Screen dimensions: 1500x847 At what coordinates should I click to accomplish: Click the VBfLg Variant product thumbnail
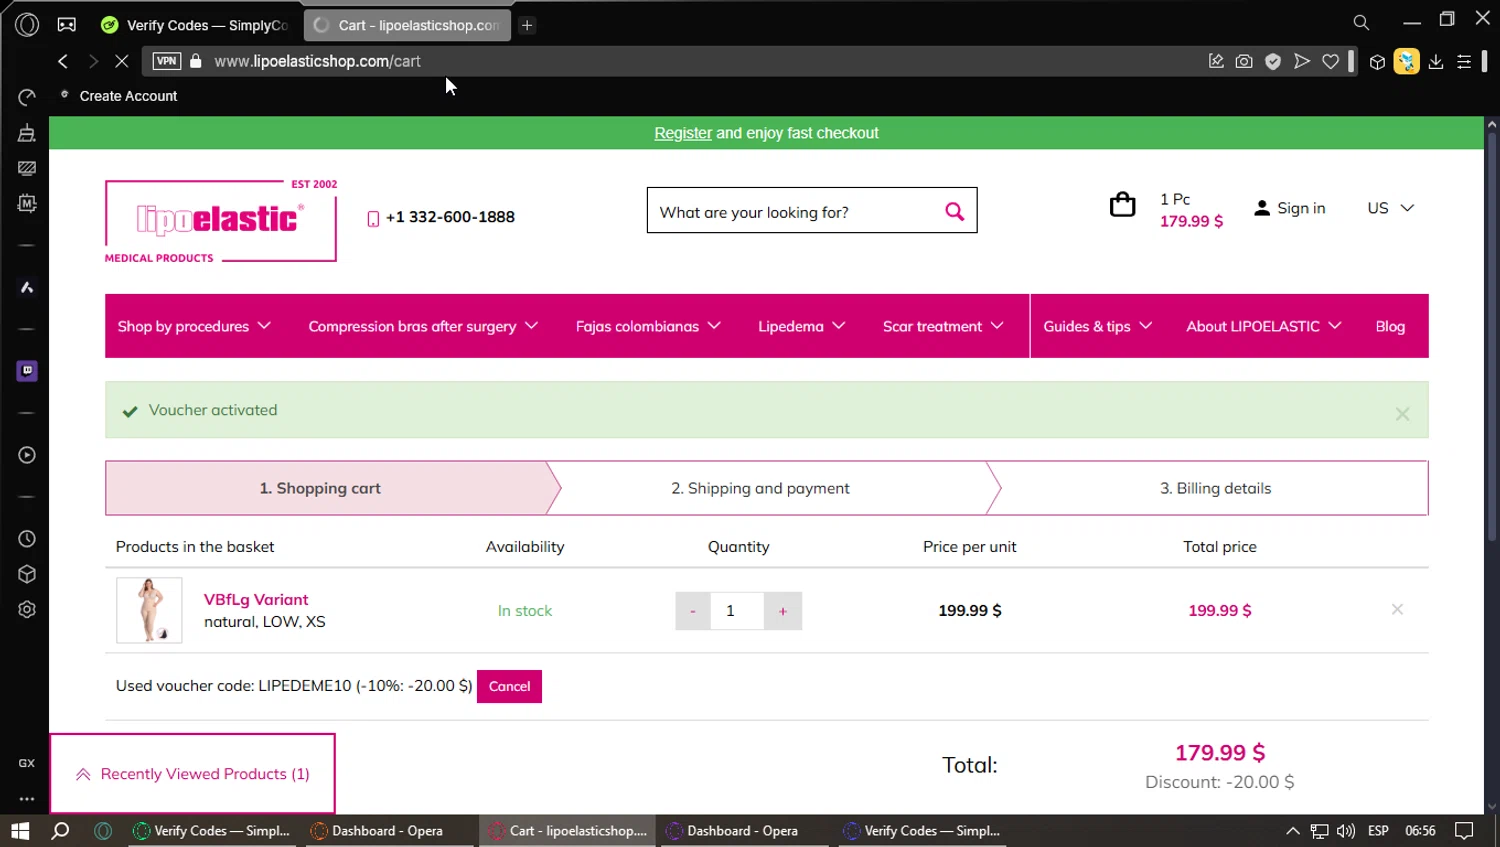[x=149, y=610]
